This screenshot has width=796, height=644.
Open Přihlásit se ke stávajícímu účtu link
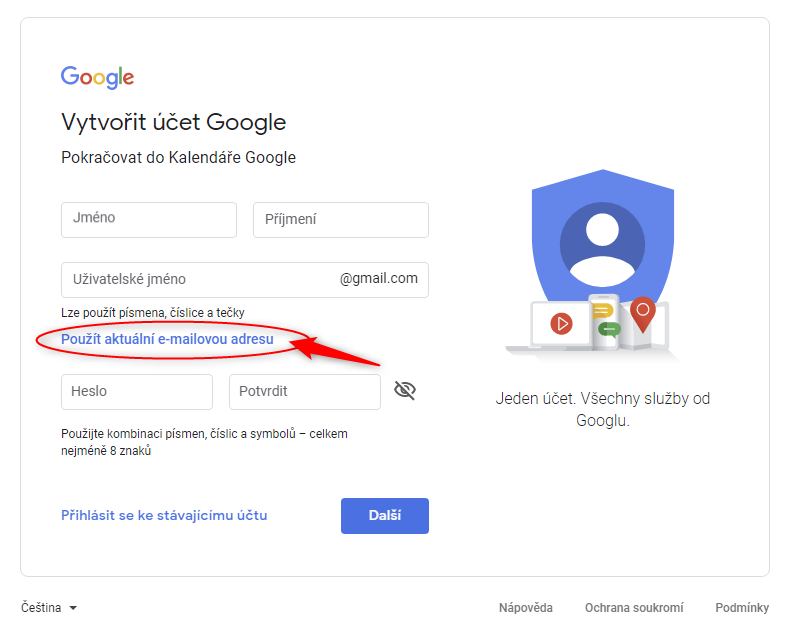pyautogui.click(x=164, y=515)
